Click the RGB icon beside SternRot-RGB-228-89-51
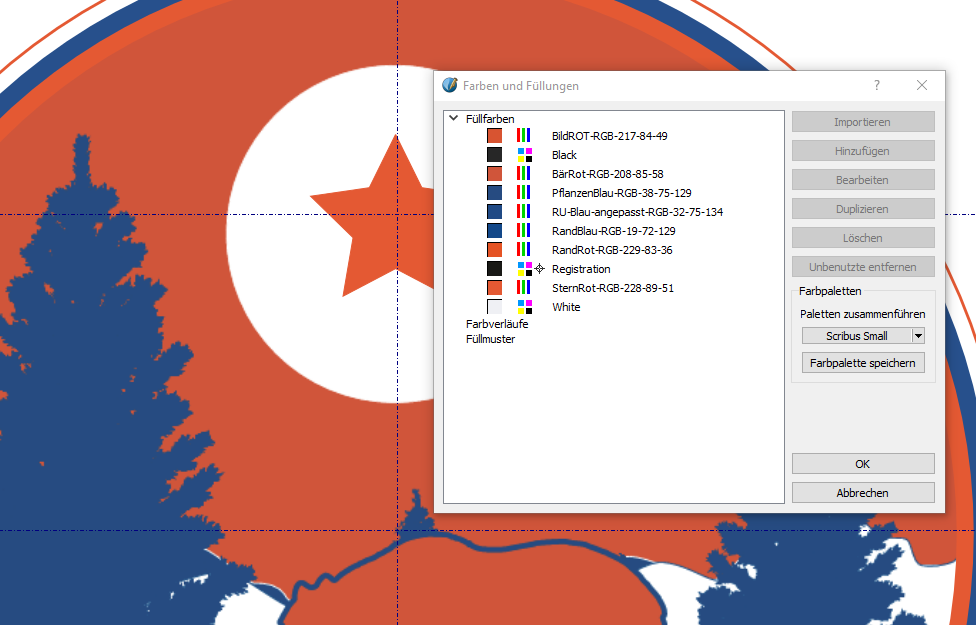976x625 pixels. (x=524, y=288)
